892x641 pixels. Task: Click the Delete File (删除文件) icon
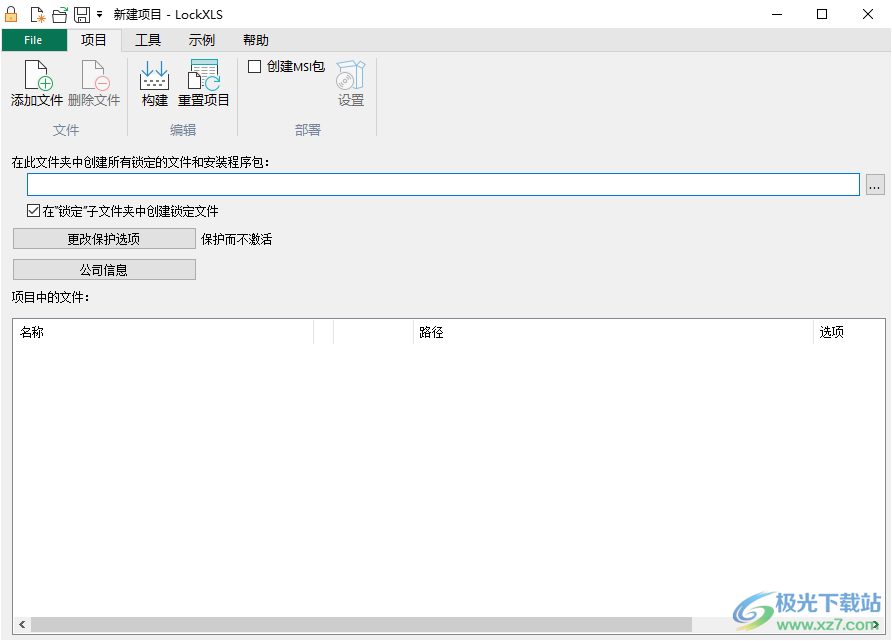[x=94, y=76]
